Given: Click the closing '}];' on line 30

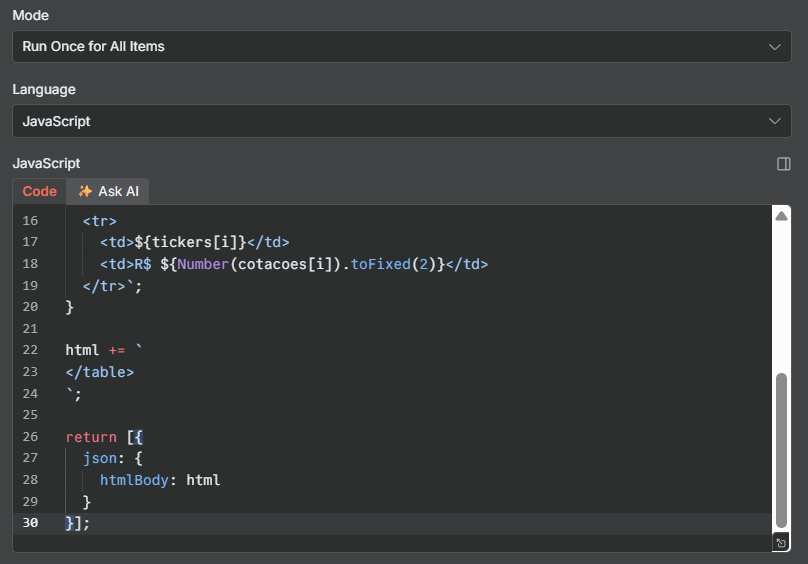Looking at the screenshot, I should point(77,523).
